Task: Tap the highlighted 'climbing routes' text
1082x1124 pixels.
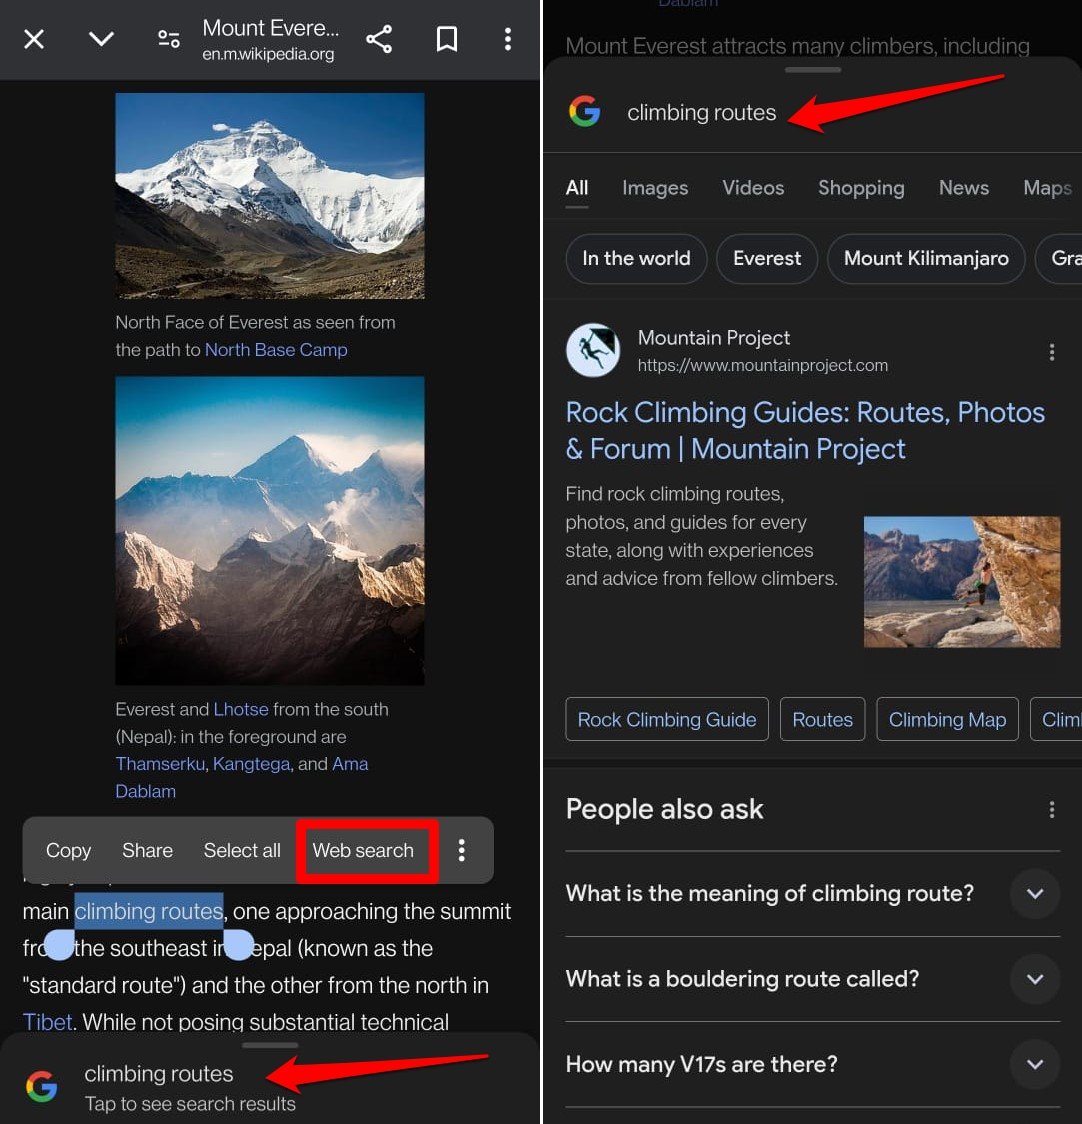Action: (x=149, y=911)
